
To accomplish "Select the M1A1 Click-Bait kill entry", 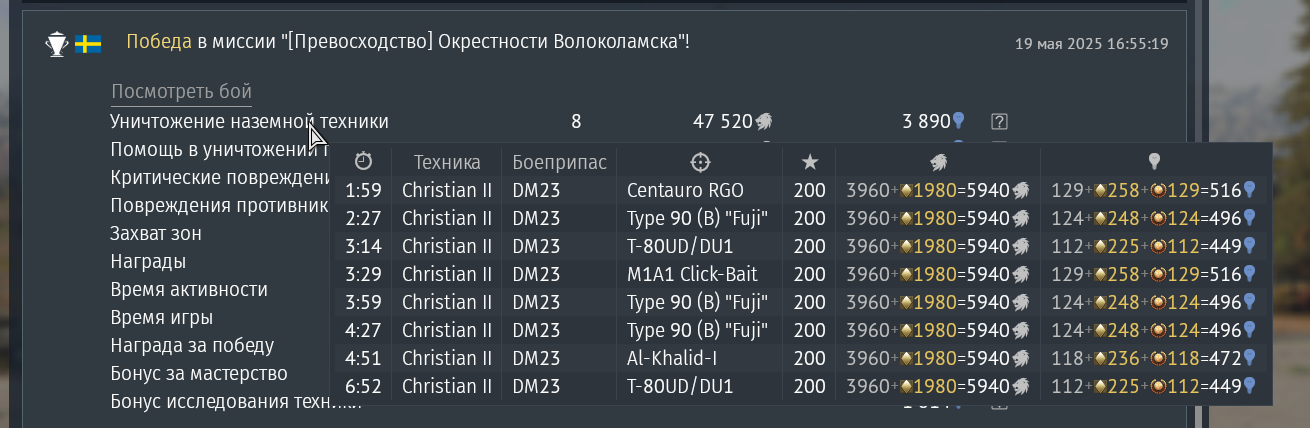I will point(692,274).
